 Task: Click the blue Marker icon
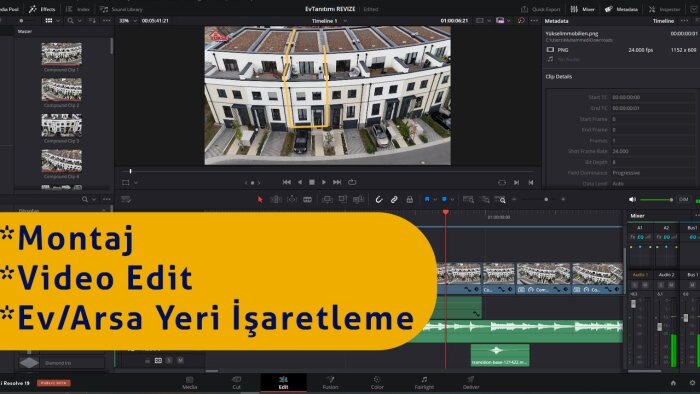444,199
